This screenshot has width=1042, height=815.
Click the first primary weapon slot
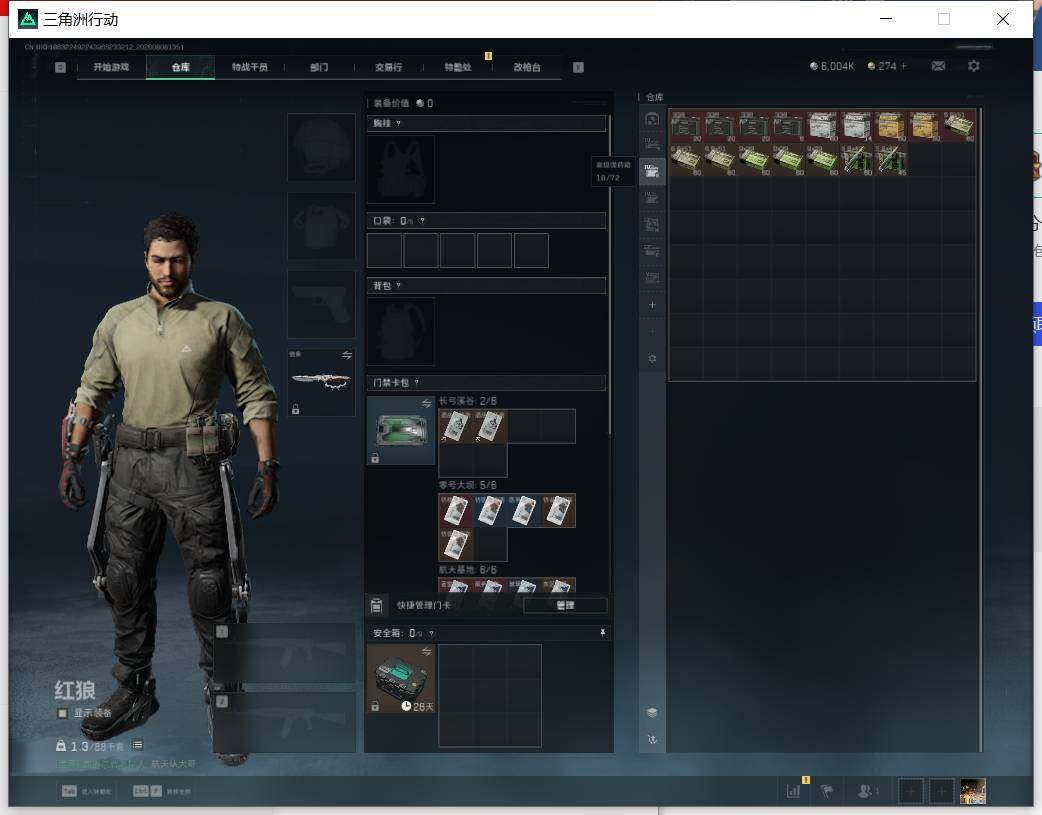point(284,653)
